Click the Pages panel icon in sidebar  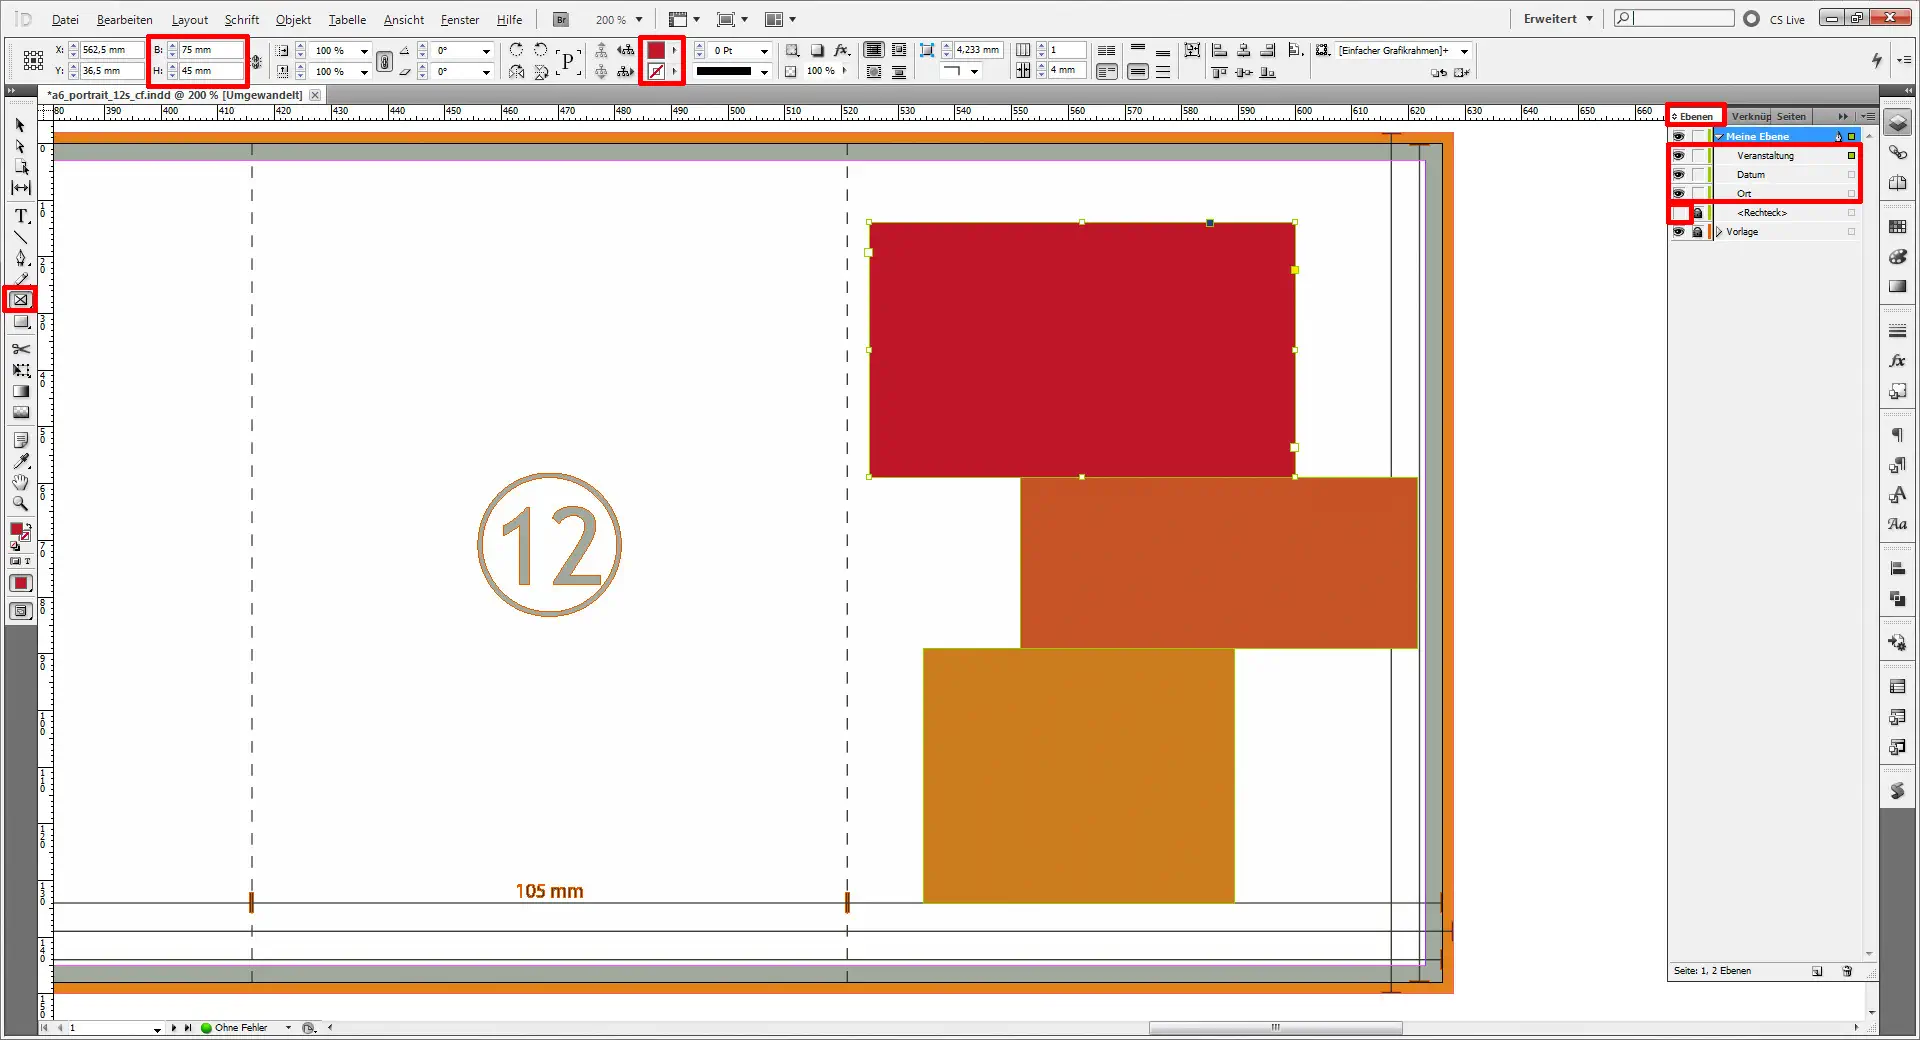(x=1897, y=184)
